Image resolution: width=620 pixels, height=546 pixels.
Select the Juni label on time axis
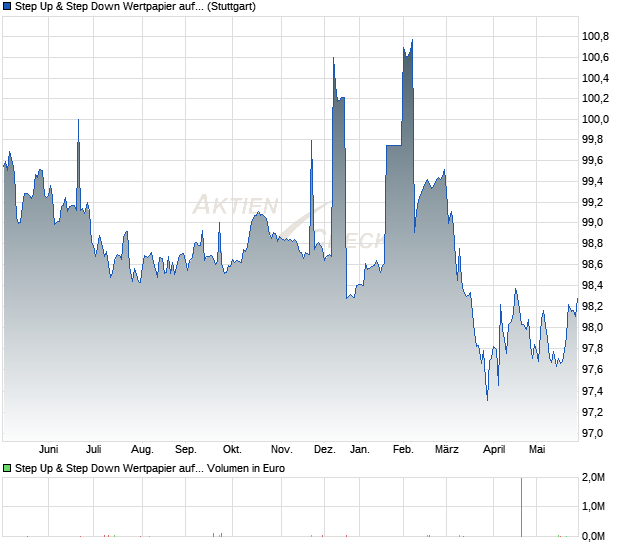click(49, 450)
